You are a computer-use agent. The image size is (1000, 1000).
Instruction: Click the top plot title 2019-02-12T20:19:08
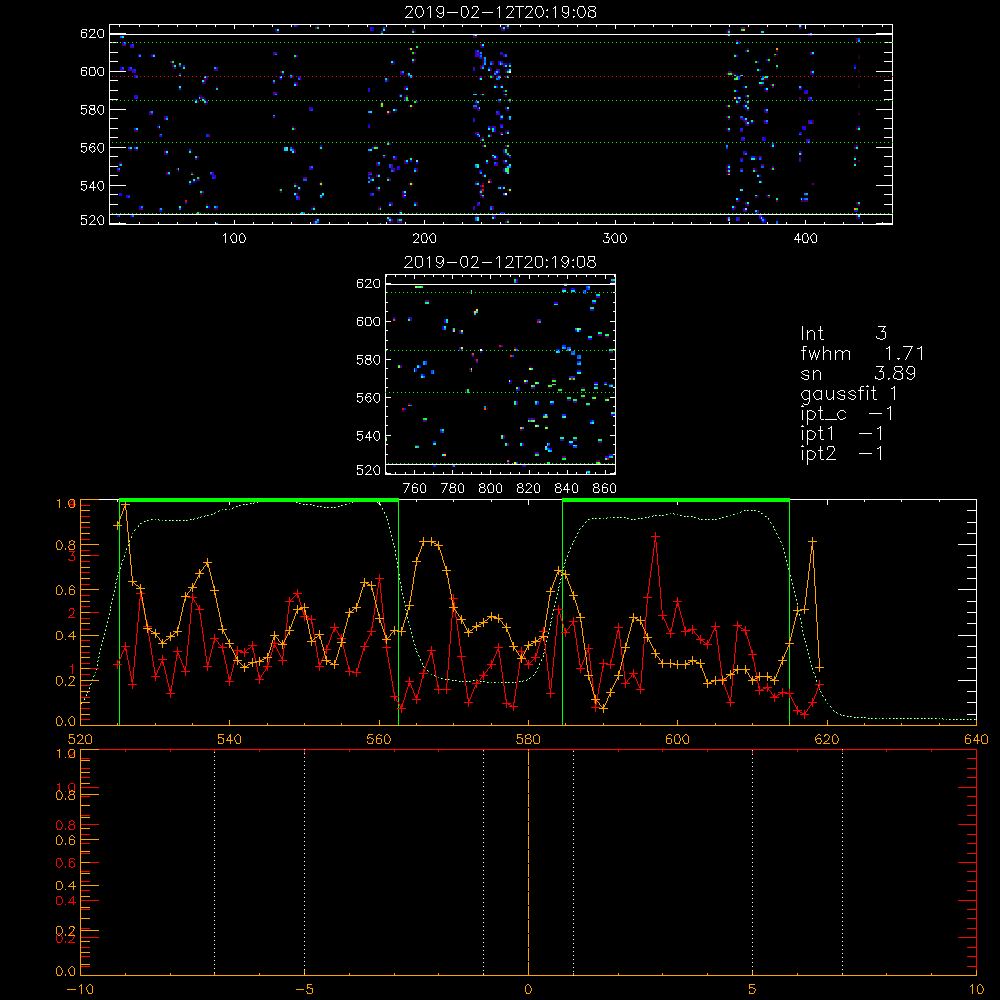coord(500,12)
